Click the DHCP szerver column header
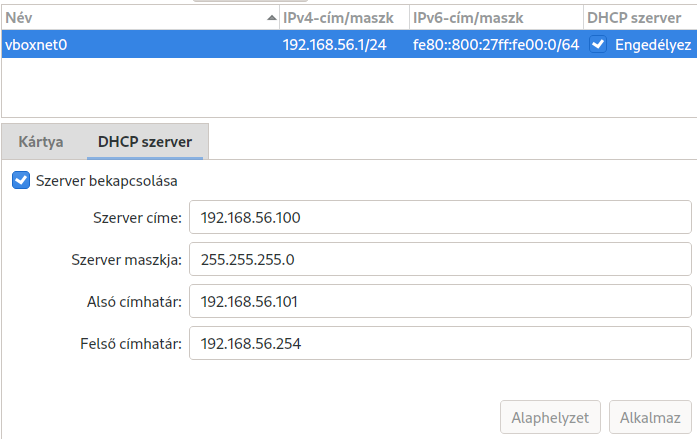The width and height of the screenshot is (697, 439). click(x=640, y=18)
